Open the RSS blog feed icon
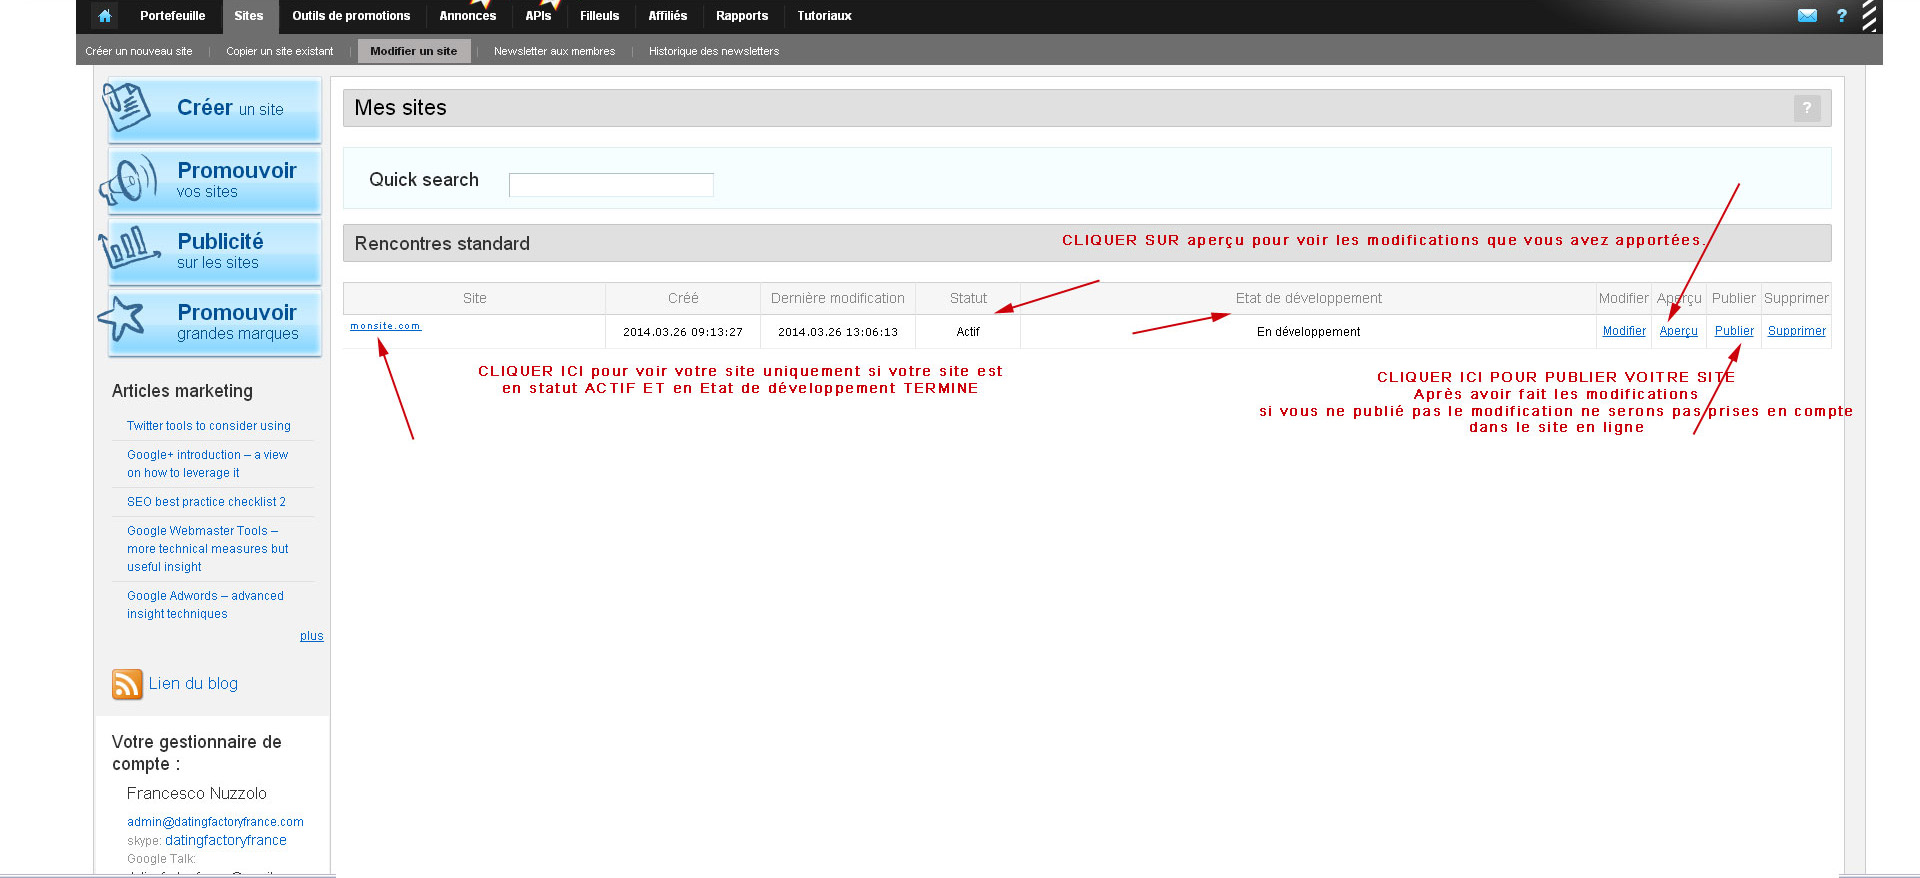The image size is (1920, 878). tap(127, 684)
